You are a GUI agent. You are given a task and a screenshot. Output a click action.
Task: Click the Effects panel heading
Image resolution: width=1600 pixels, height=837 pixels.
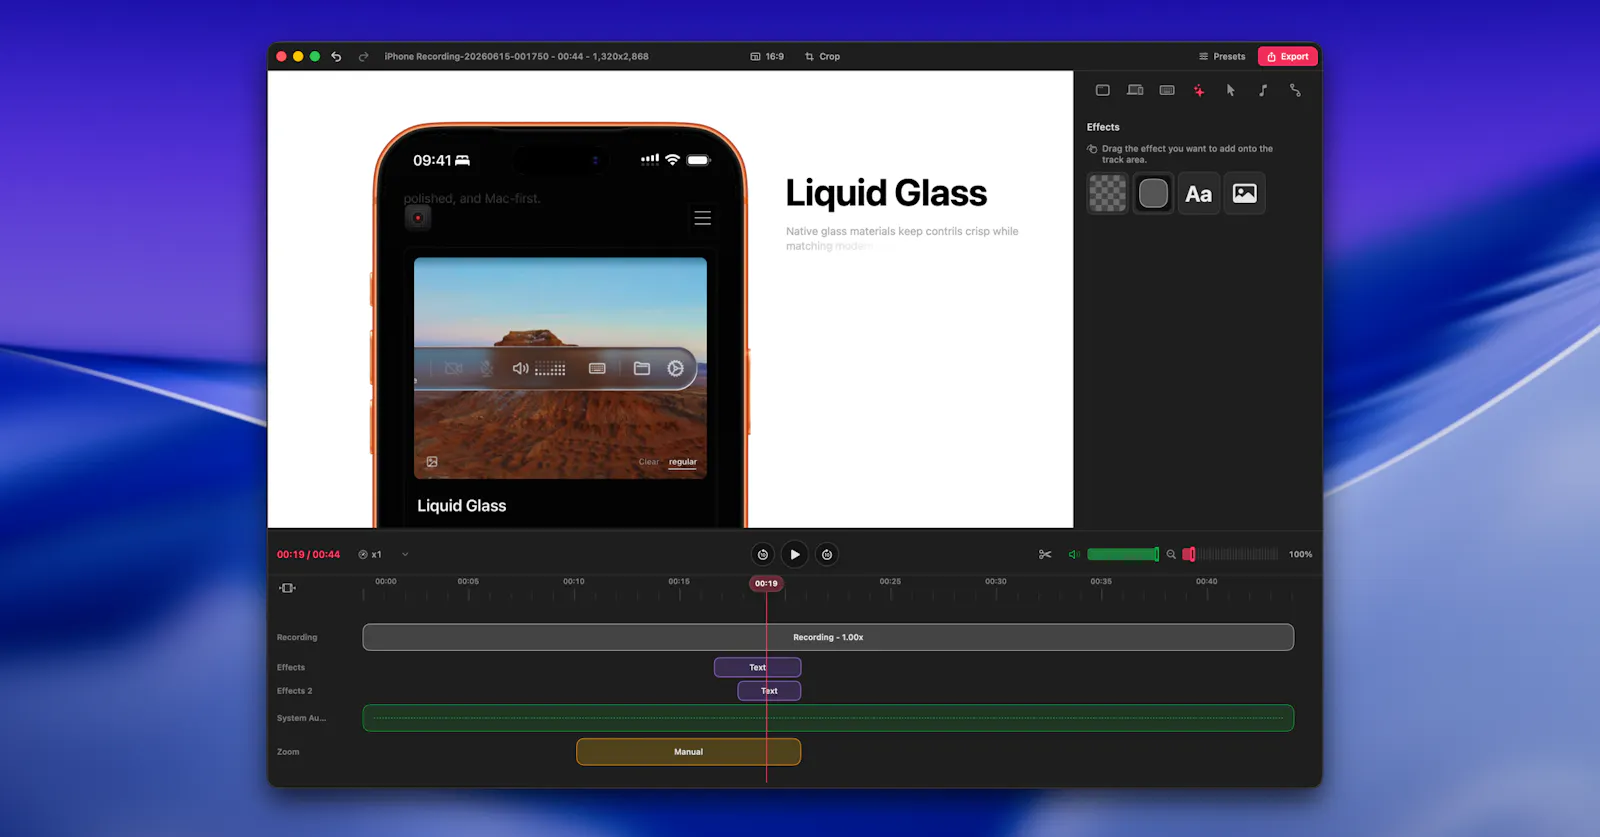1103,127
